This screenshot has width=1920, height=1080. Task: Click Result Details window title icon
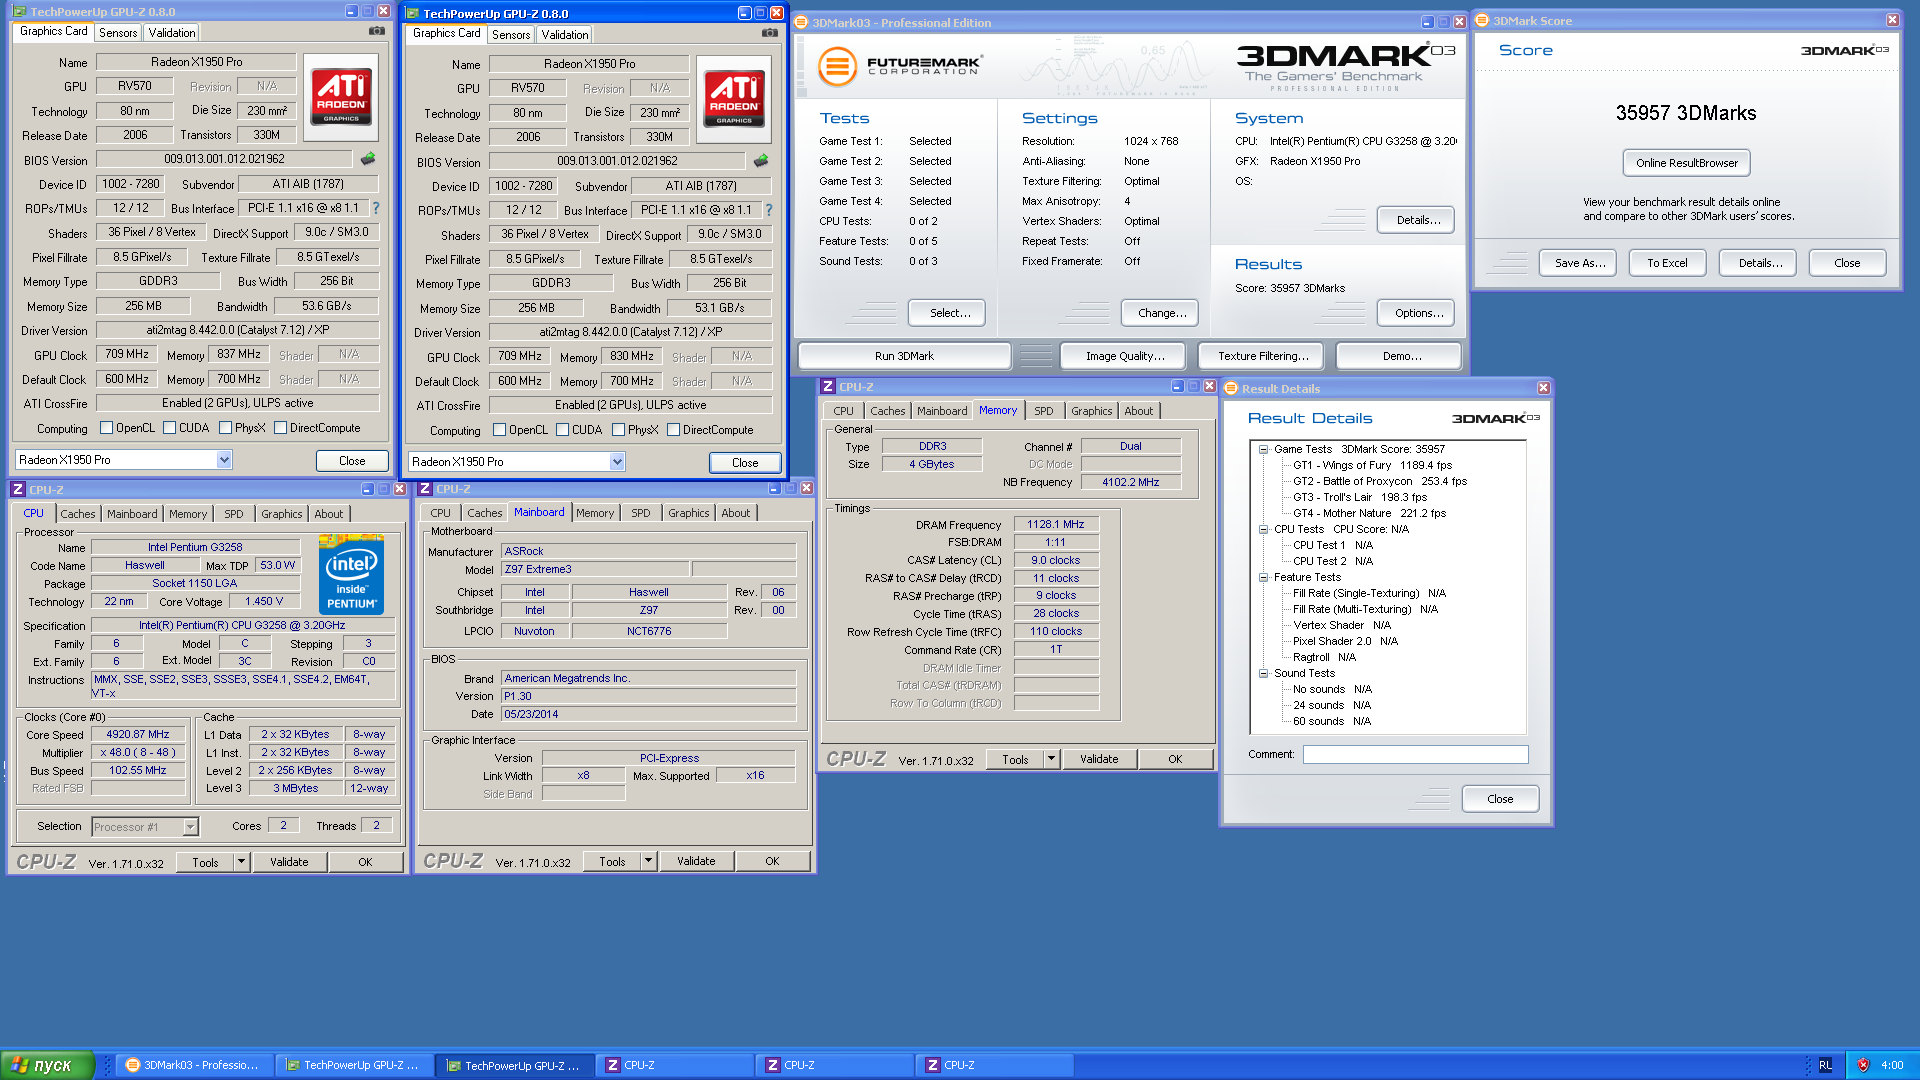[x=1231, y=388]
